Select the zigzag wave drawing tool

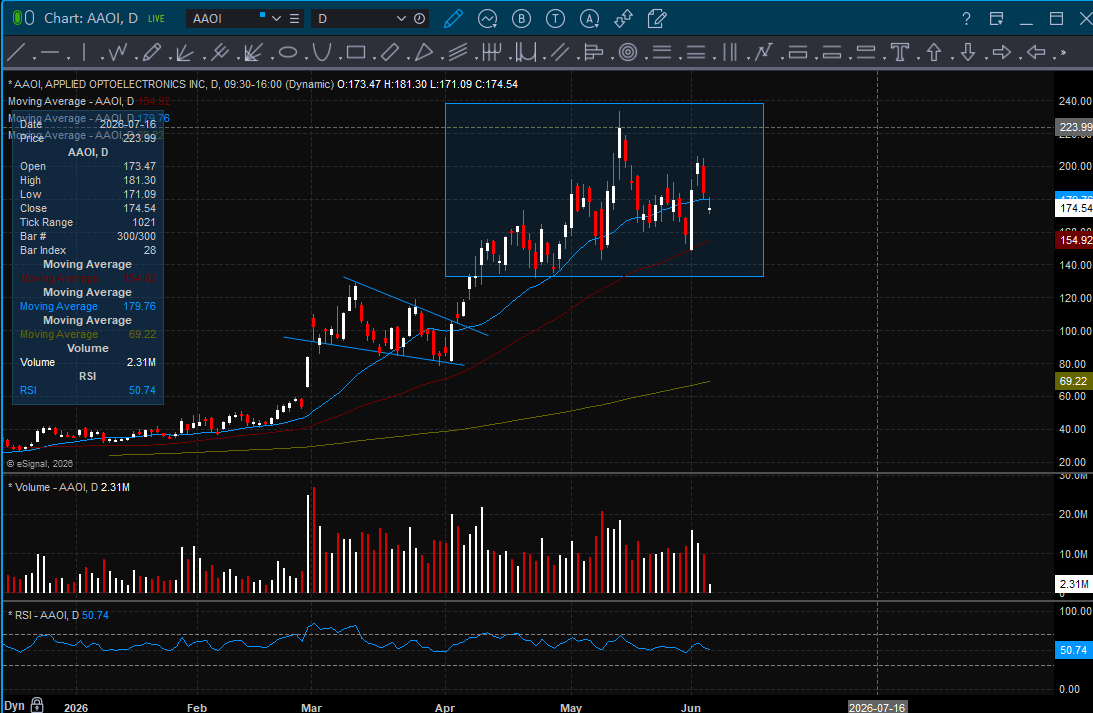[x=117, y=52]
